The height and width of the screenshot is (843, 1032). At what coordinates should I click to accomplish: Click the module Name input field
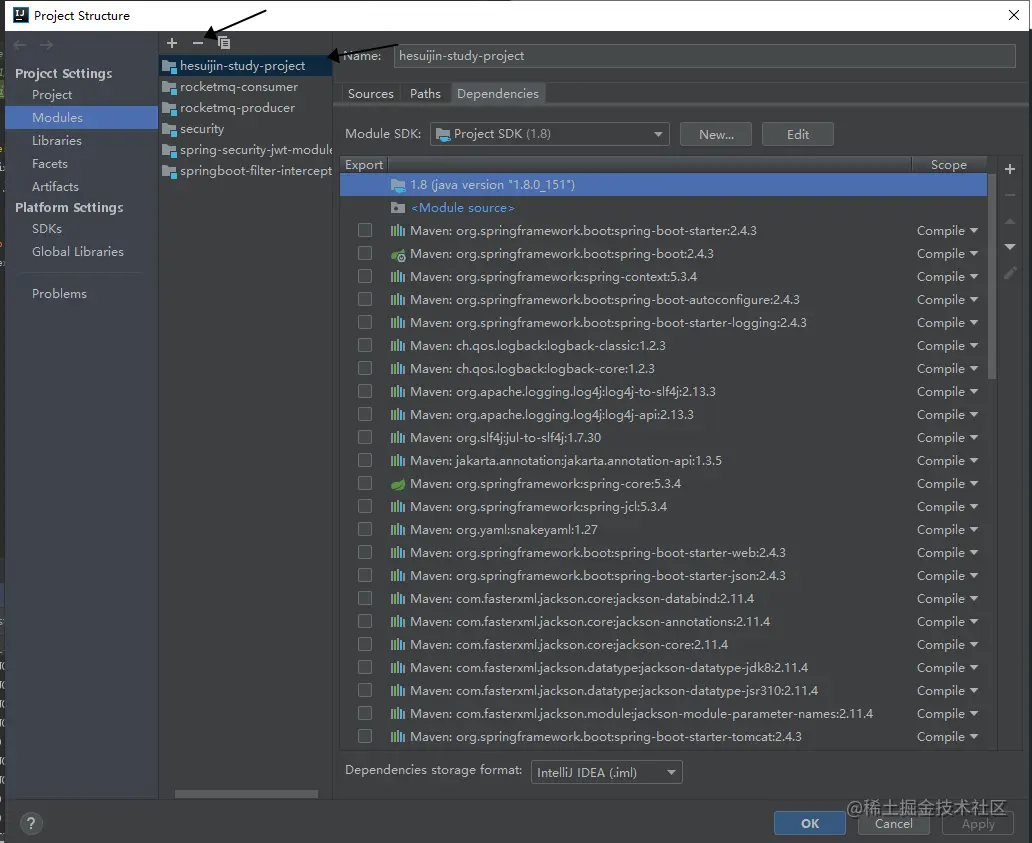coord(704,56)
